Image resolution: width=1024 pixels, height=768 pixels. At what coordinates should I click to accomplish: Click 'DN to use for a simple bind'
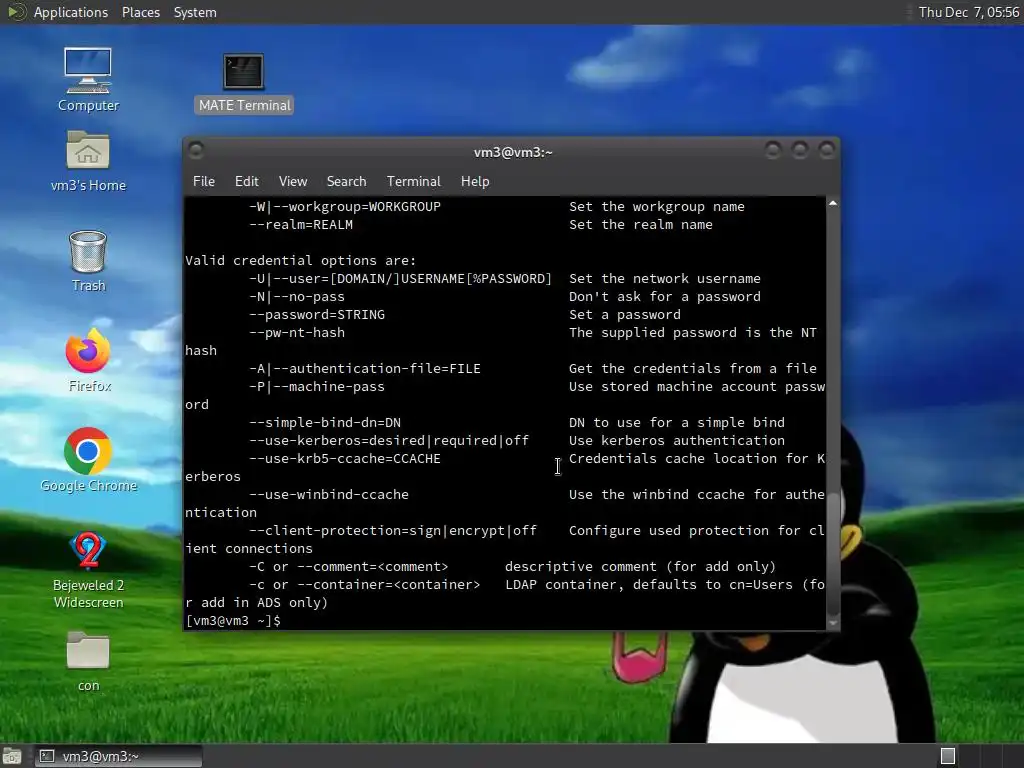click(677, 423)
